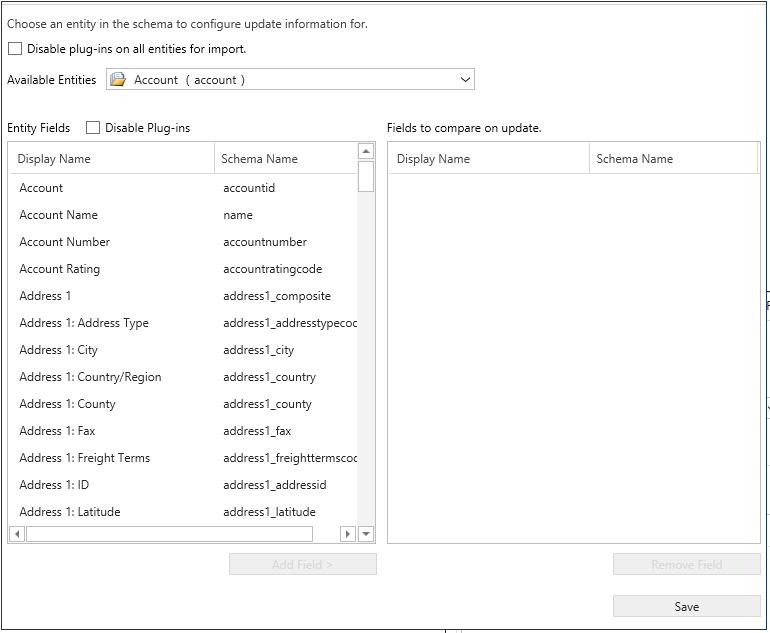The height and width of the screenshot is (633, 770).
Task: Click Display Name header in compare fields list
Action: point(488,158)
